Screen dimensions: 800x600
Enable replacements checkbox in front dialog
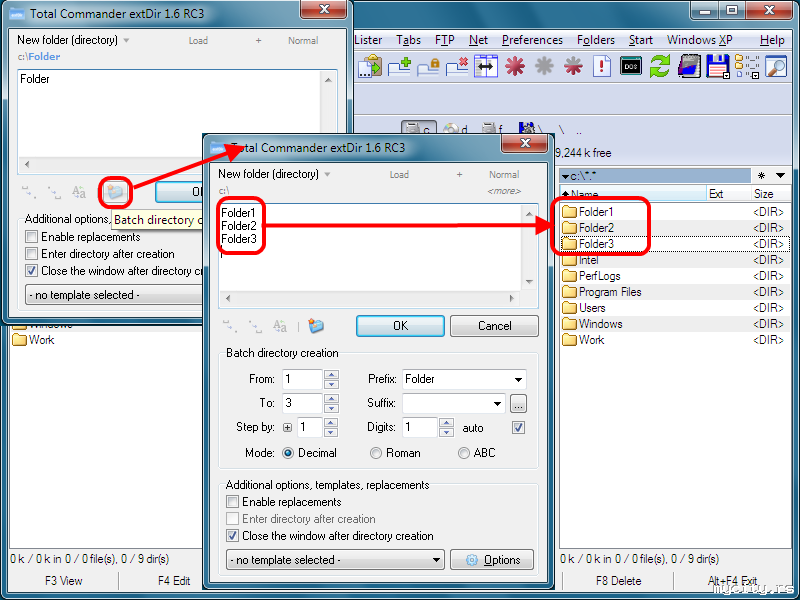tap(233, 502)
